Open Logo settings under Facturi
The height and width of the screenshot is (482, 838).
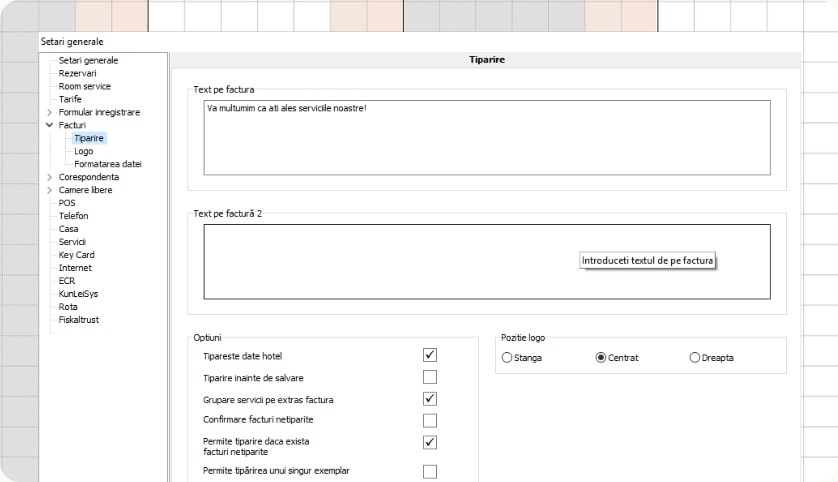(x=83, y=151)
